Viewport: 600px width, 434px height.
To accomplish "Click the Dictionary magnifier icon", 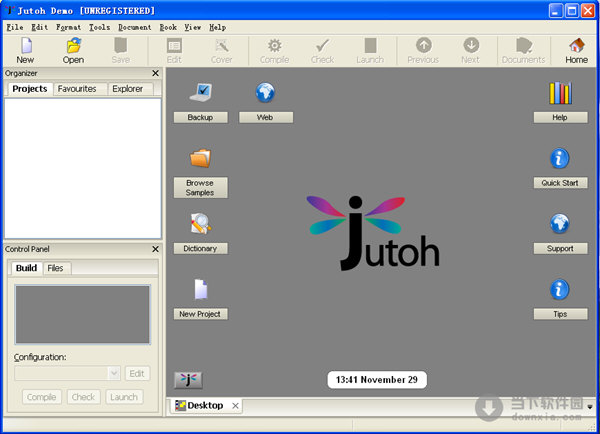I will 201,223.
